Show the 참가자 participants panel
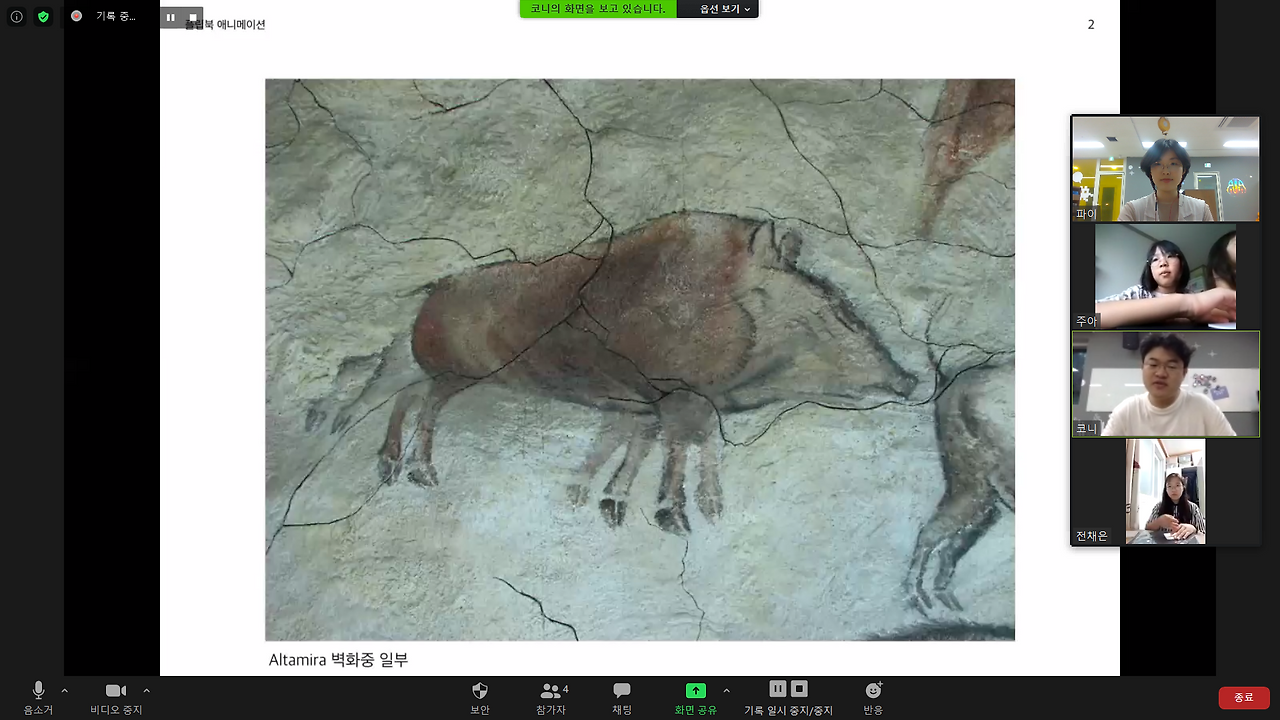Image resolution: width=1280 pixels, height=720 pixels. (551, 698)
